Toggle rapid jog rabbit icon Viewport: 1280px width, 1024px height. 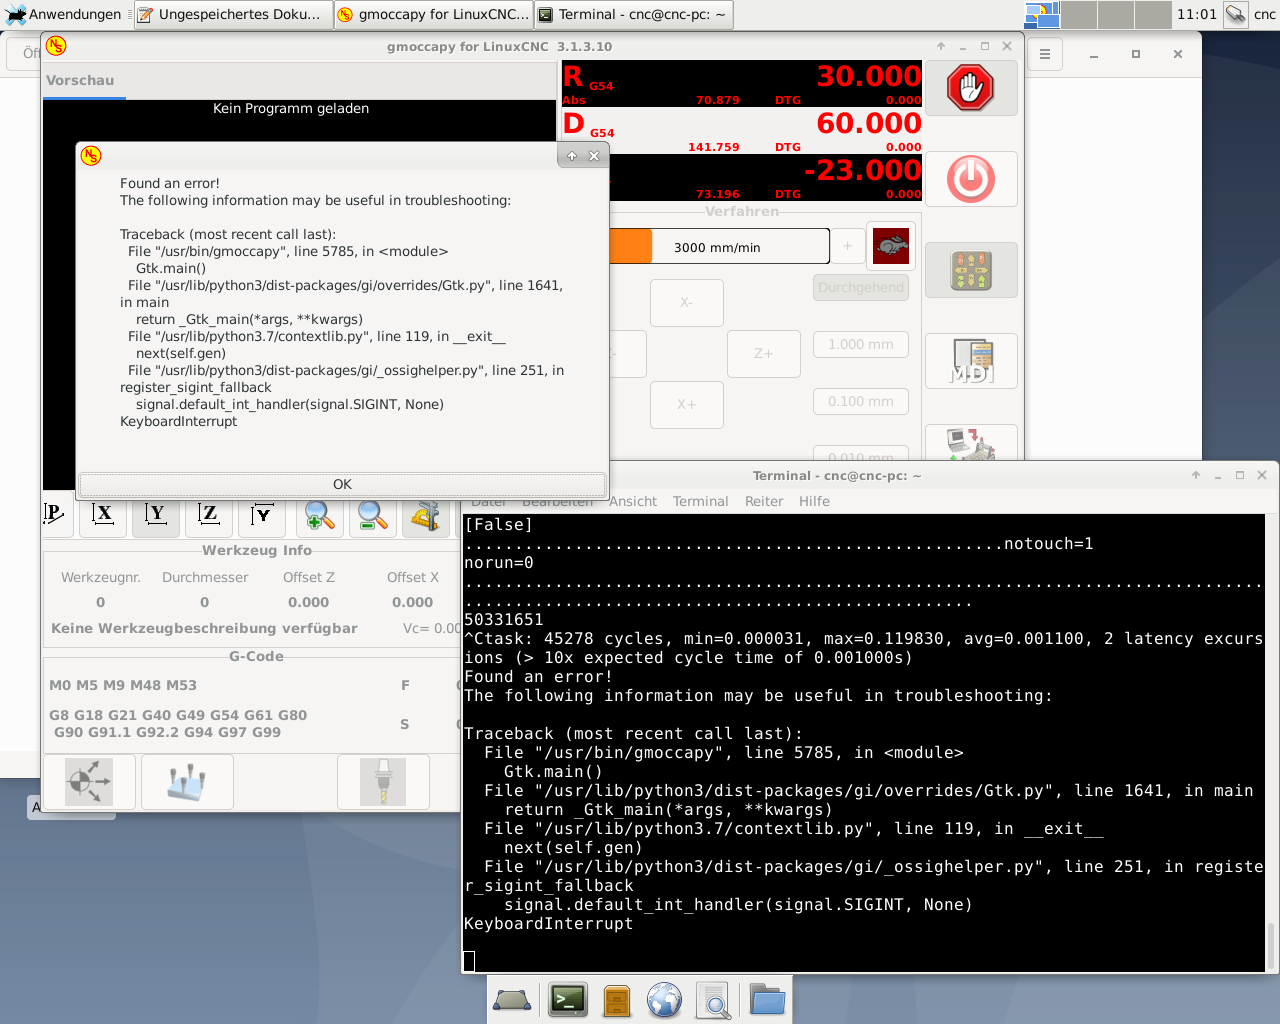click(891, 246)
